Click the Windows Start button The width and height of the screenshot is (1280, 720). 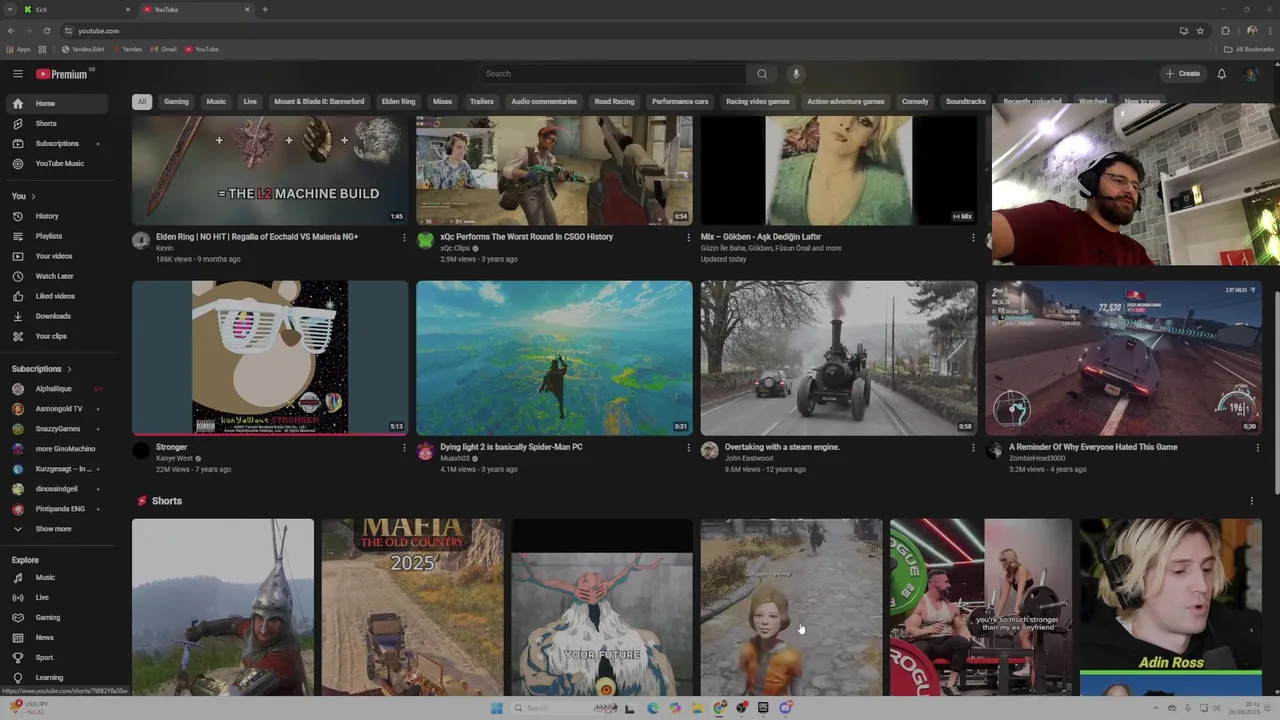(496, 708)
